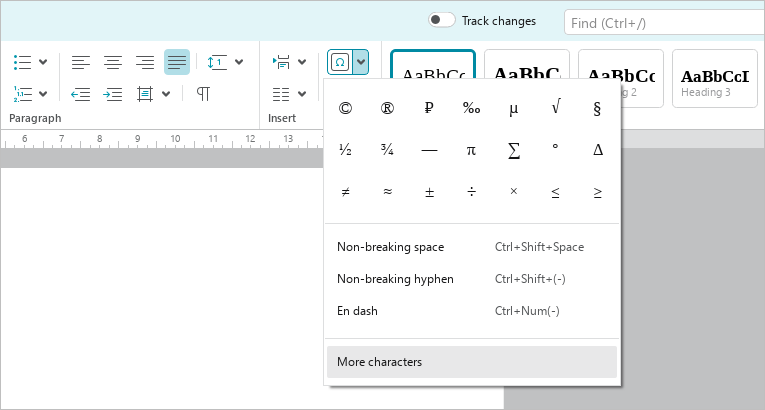Insert the copyright symbol ©
The image size is (765, 410).
coord(345,108)
